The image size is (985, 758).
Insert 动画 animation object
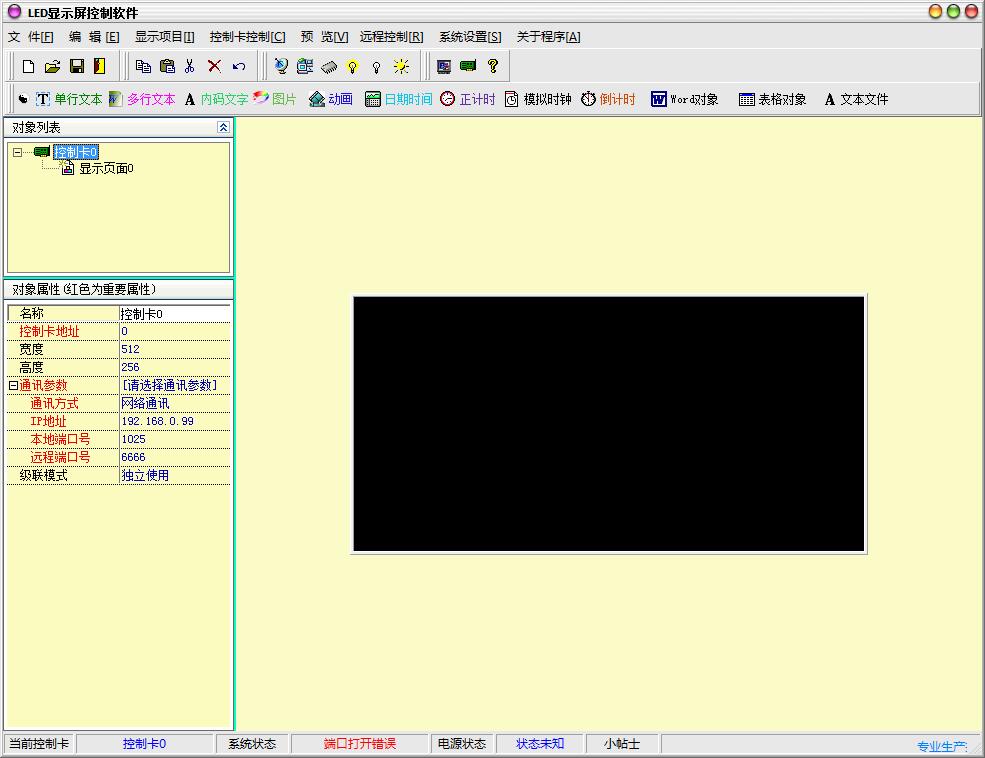[x=331, y=99]
